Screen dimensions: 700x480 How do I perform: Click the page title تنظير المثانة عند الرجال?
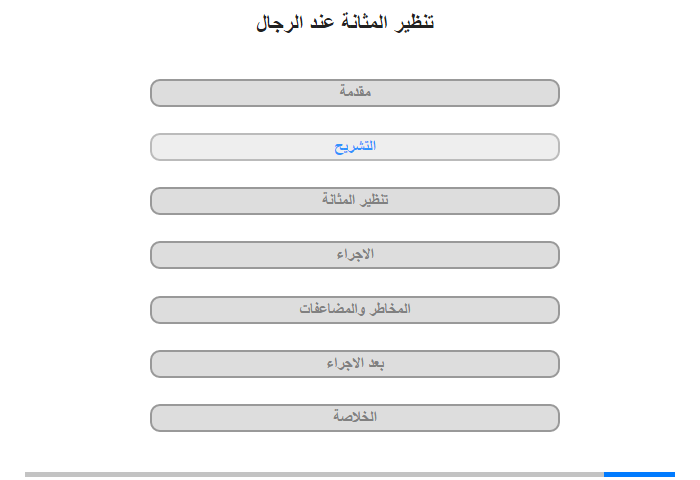tap(345, 22)
